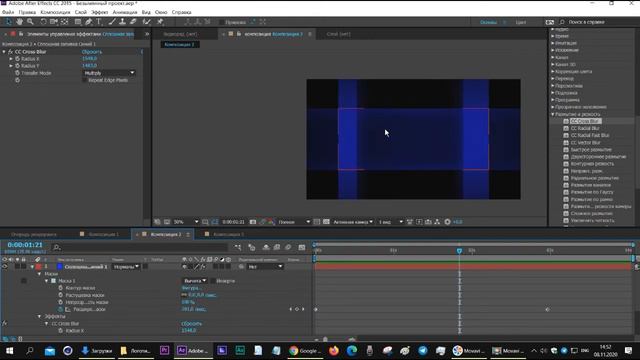Click the Radius Y value in effect controls

(89, 66)
